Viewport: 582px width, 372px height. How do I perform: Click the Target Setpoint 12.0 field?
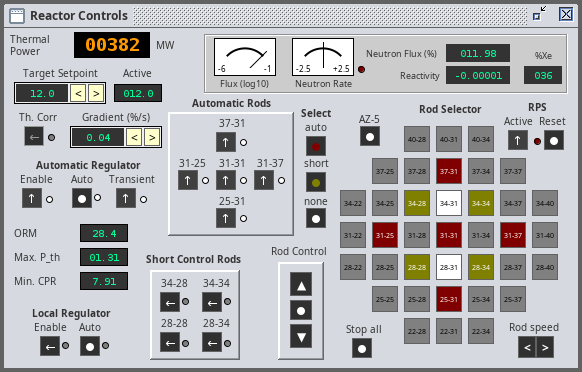[42, 93]
